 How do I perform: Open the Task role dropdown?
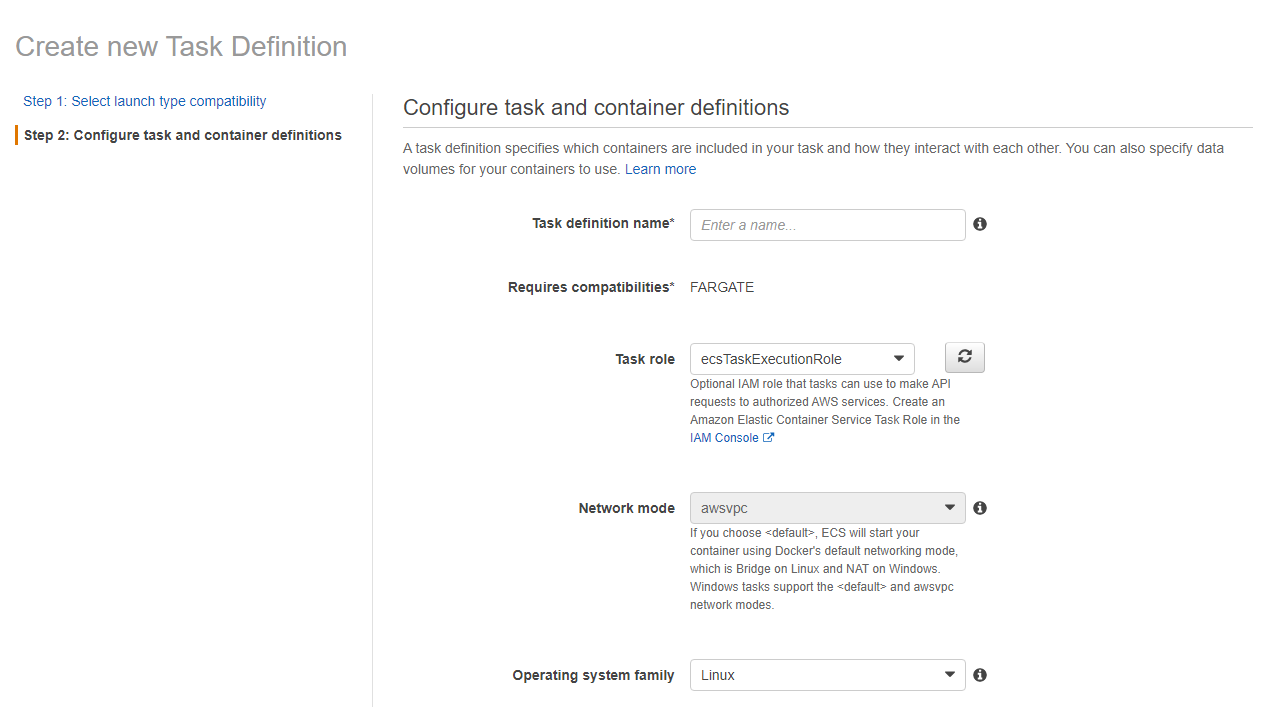[802, 359]
